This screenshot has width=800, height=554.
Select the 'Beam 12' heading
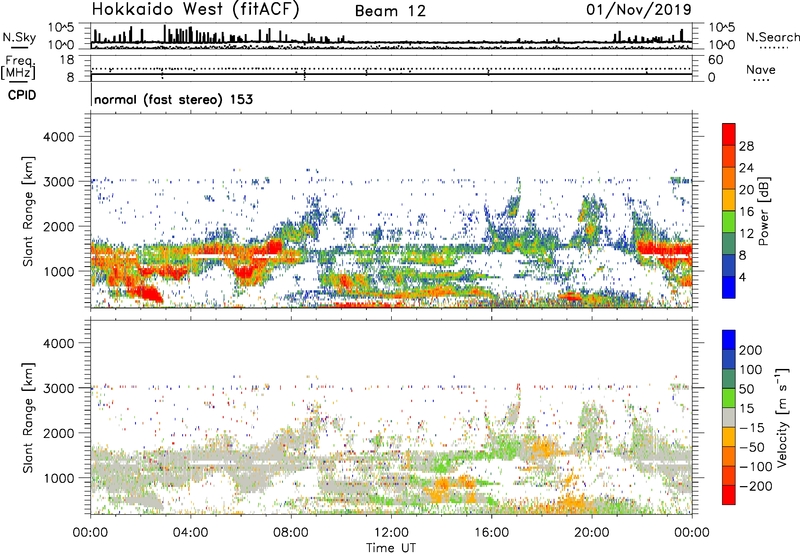[390, 11]
